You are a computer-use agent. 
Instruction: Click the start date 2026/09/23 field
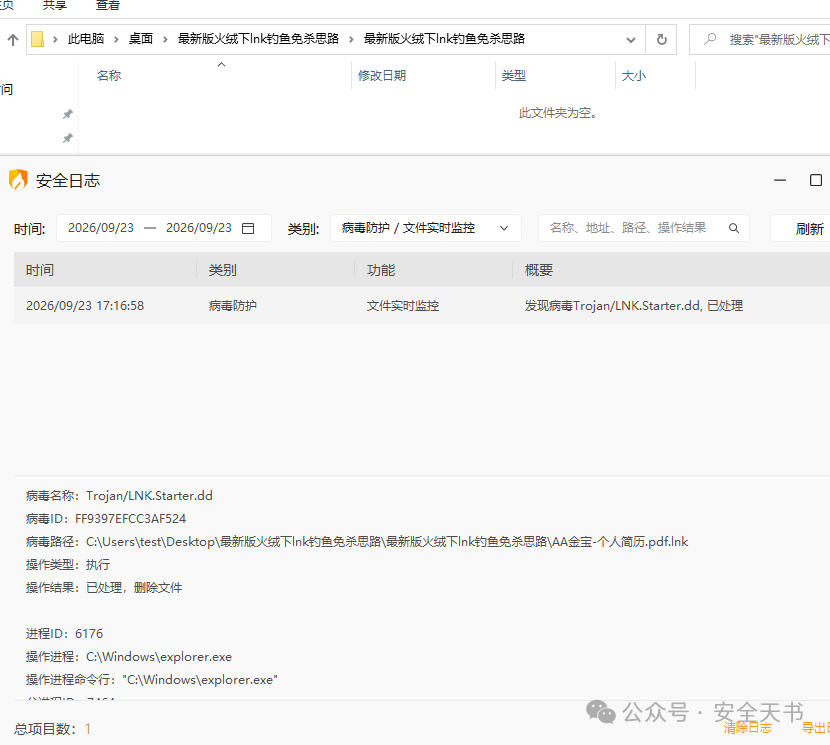[x=101, y=228]
